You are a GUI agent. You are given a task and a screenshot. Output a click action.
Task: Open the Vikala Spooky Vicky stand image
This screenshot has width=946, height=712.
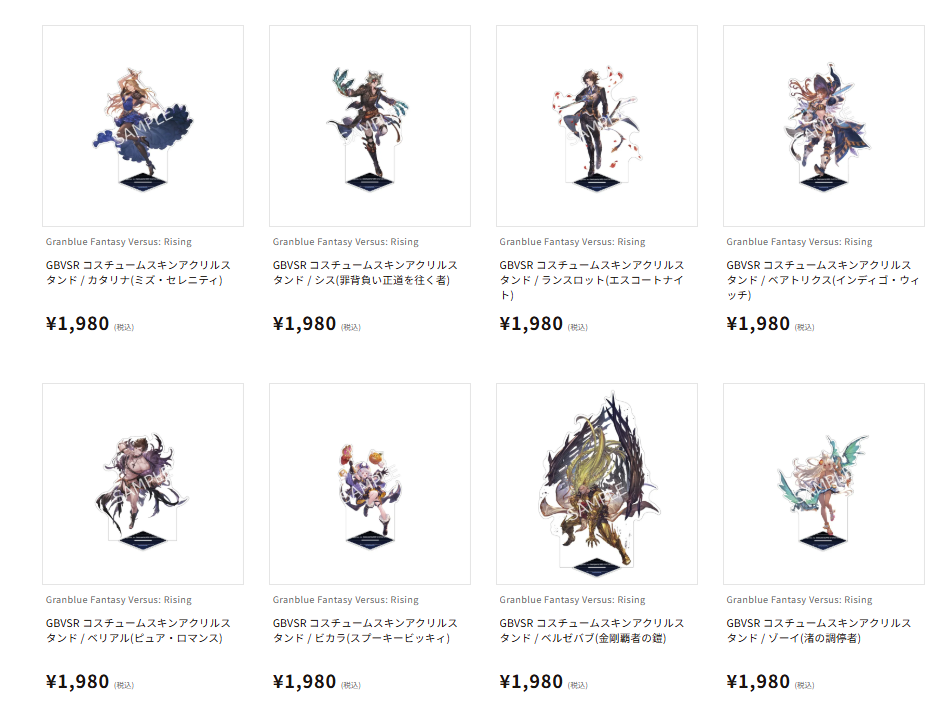pyautogui.click(x=370, y=484)
